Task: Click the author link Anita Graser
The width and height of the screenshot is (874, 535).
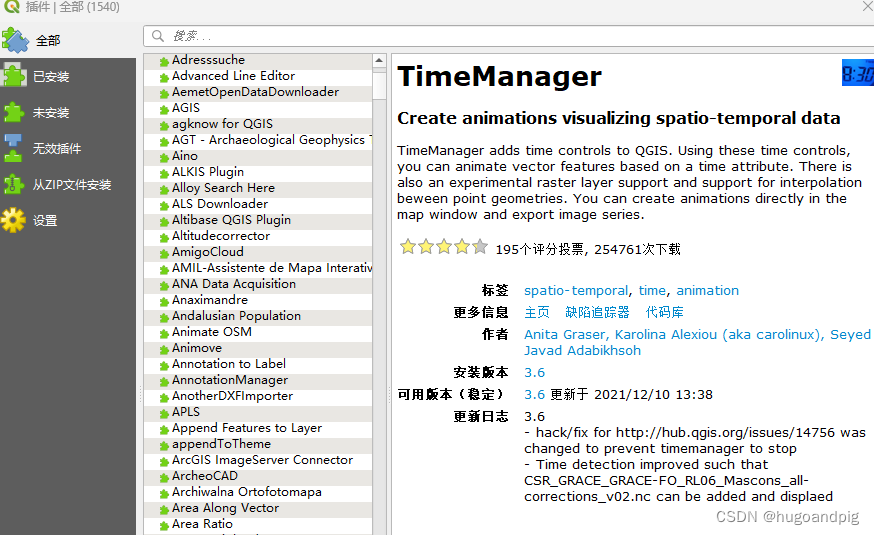Action: 564,334
